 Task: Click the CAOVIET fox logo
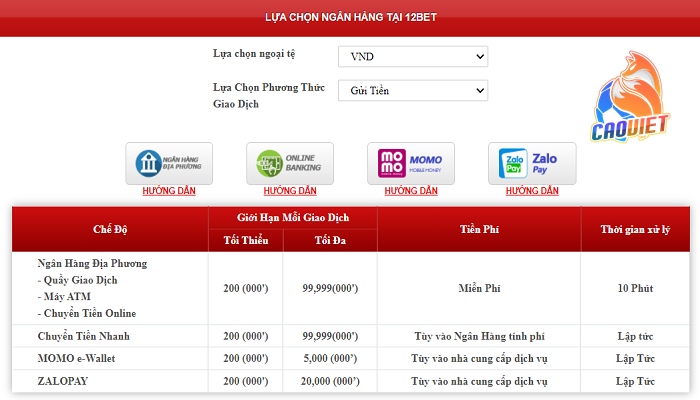[630, 97]
